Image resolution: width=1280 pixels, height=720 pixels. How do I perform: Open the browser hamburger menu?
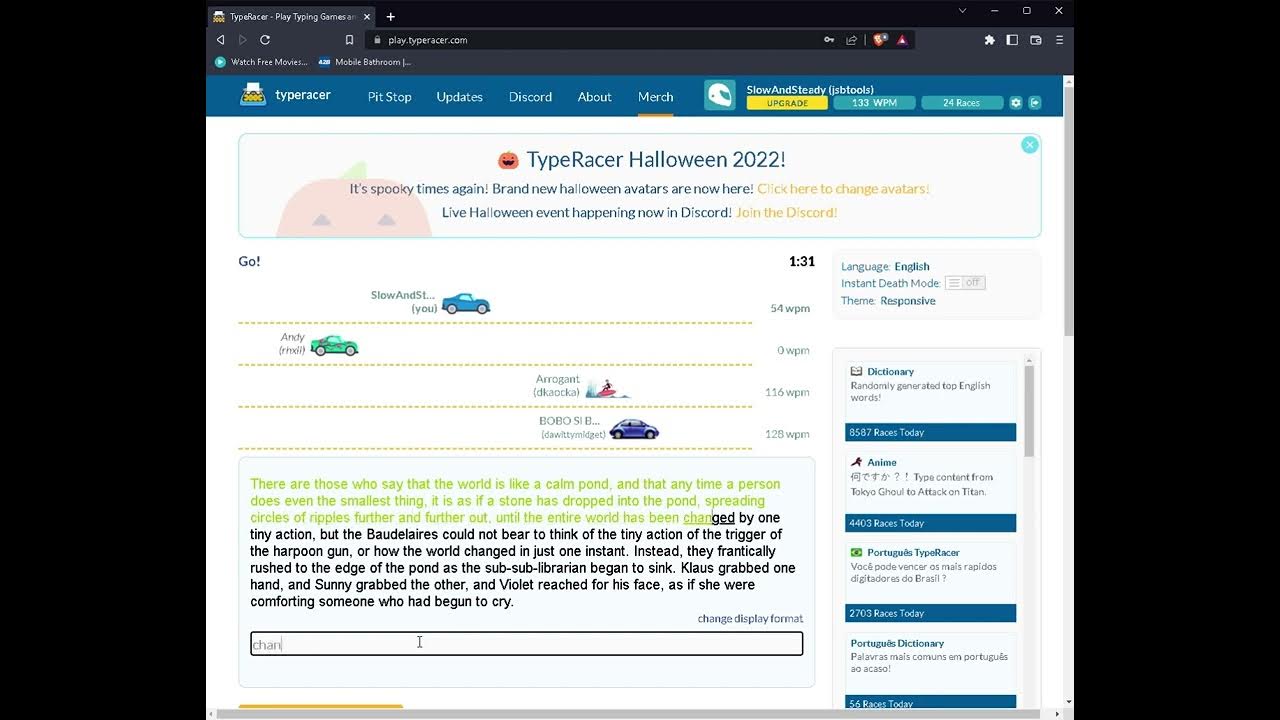pyautogui.click(x=1059, y=40)
